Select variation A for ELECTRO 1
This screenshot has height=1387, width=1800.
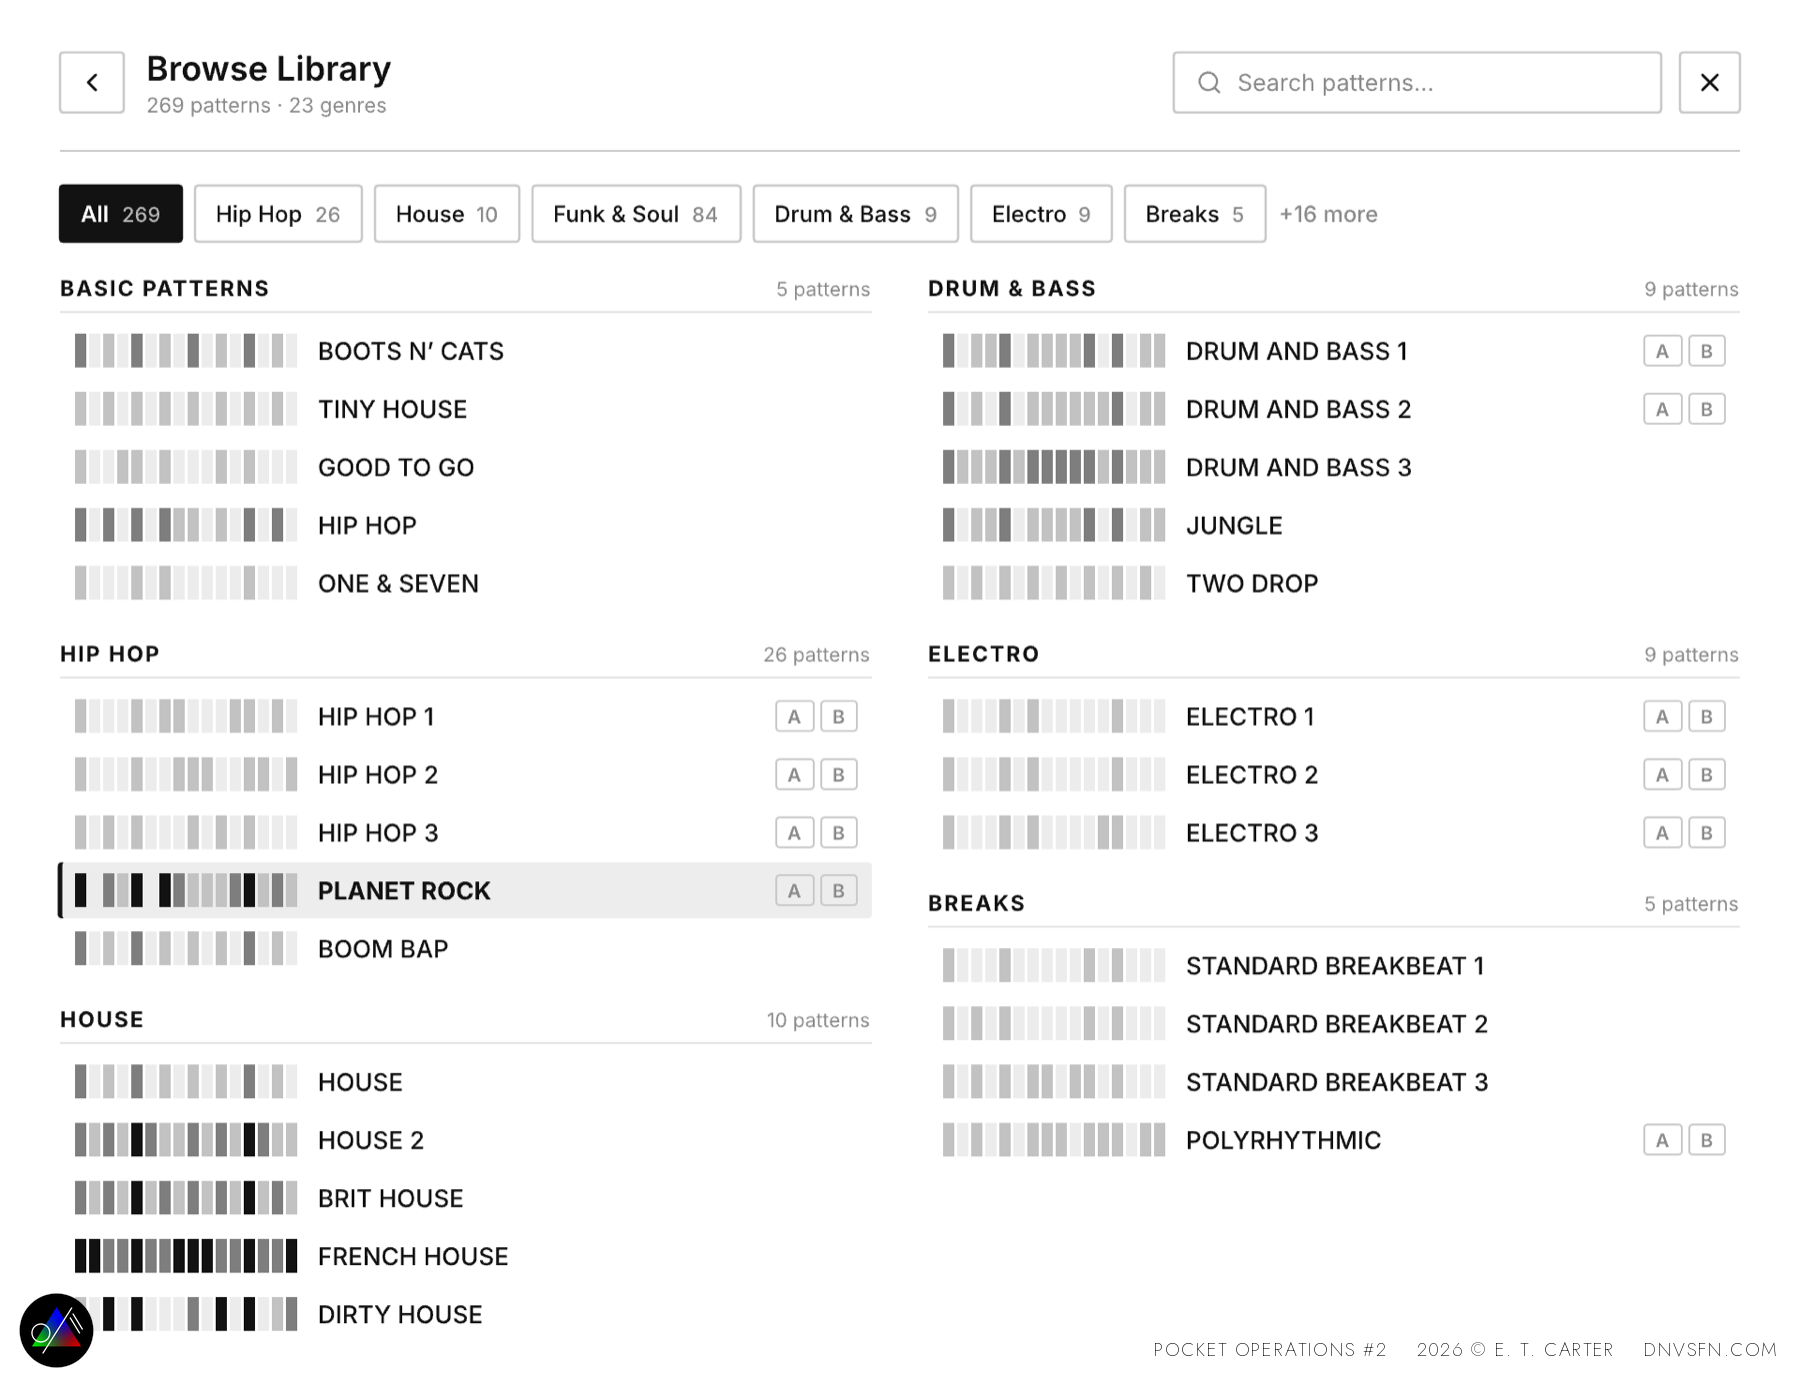tap(1662, 716)
